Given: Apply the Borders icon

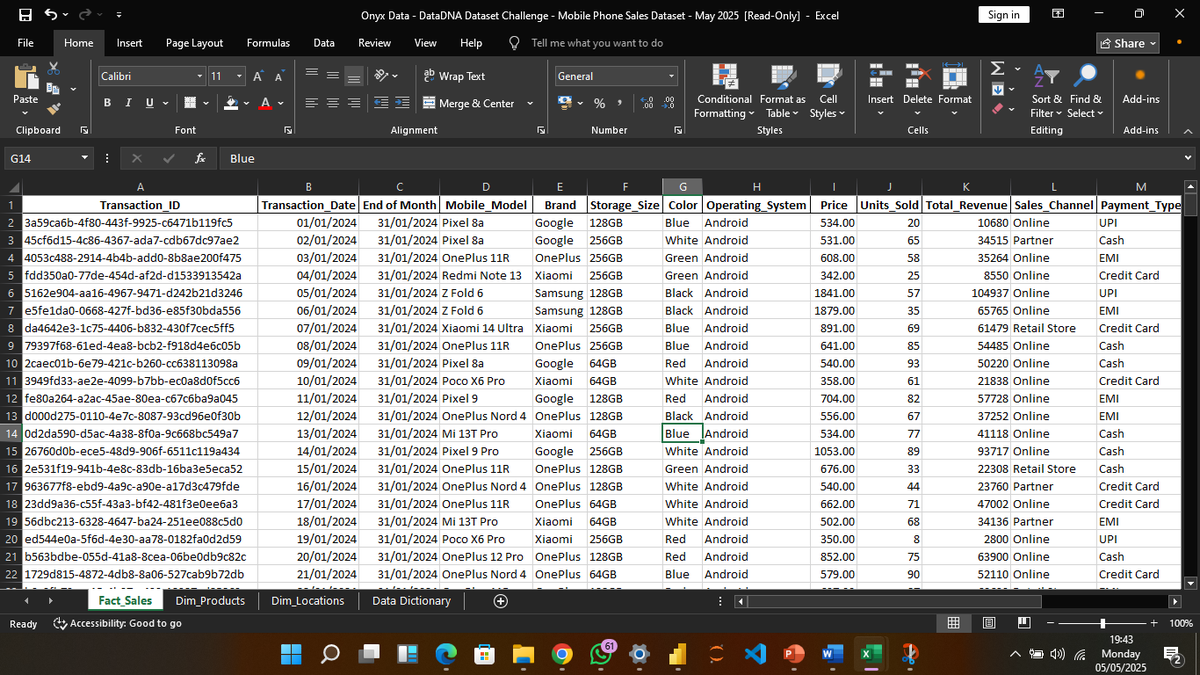Looking at the screenshot, I should click(188, 103).
